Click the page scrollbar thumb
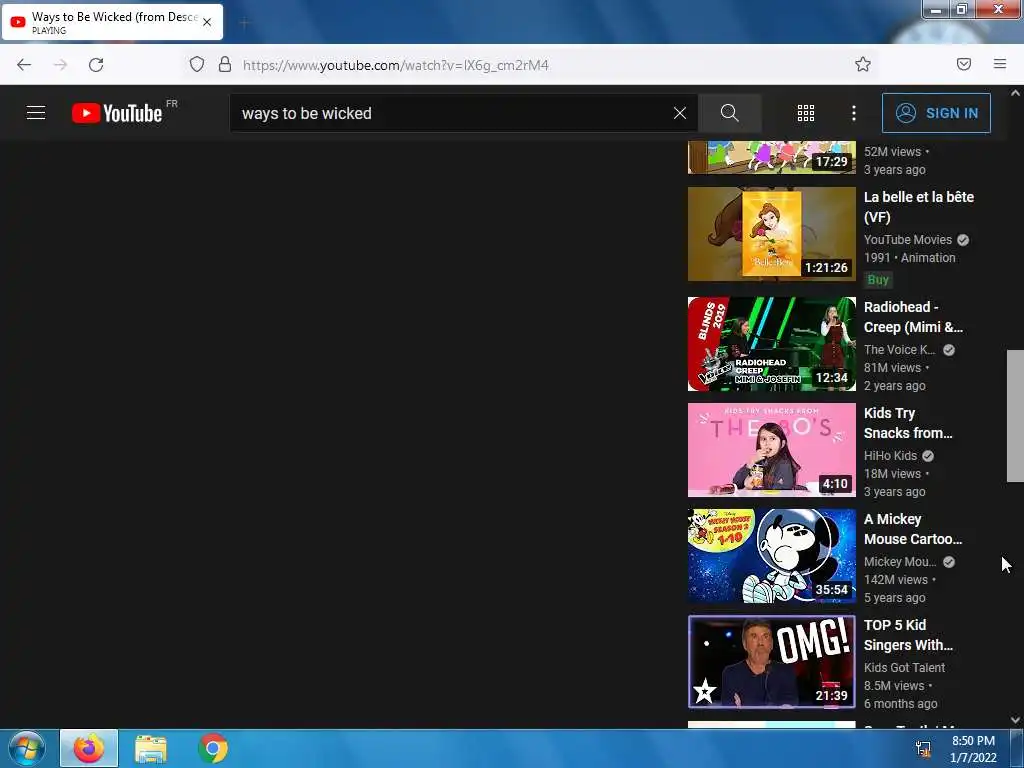The image size is (1024, 768). [1015, 416]
